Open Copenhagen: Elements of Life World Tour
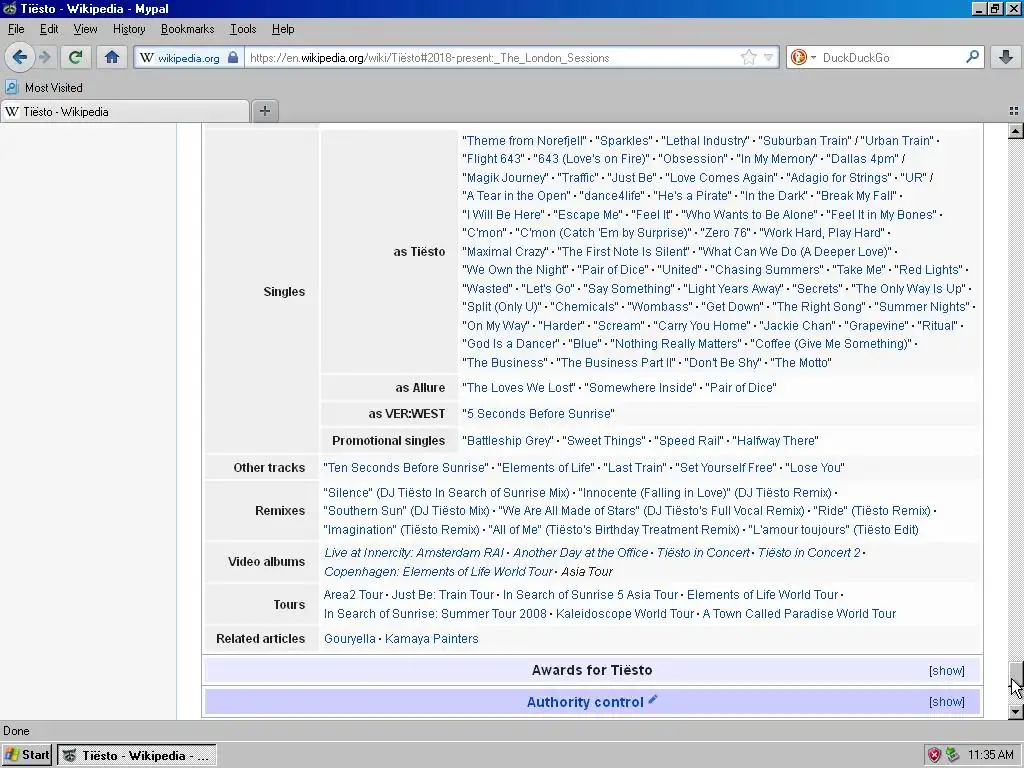The image size is (1024, 768). pos(438,571)
